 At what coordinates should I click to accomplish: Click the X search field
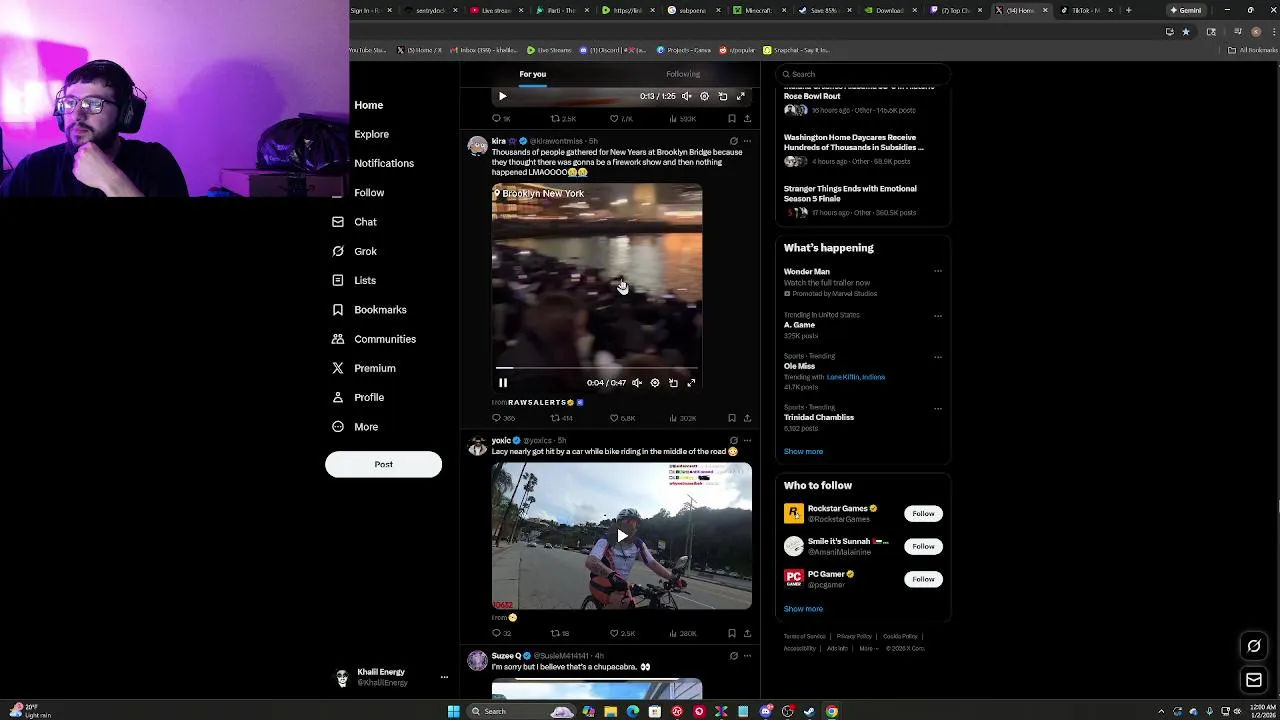click(x=862, y=74)
